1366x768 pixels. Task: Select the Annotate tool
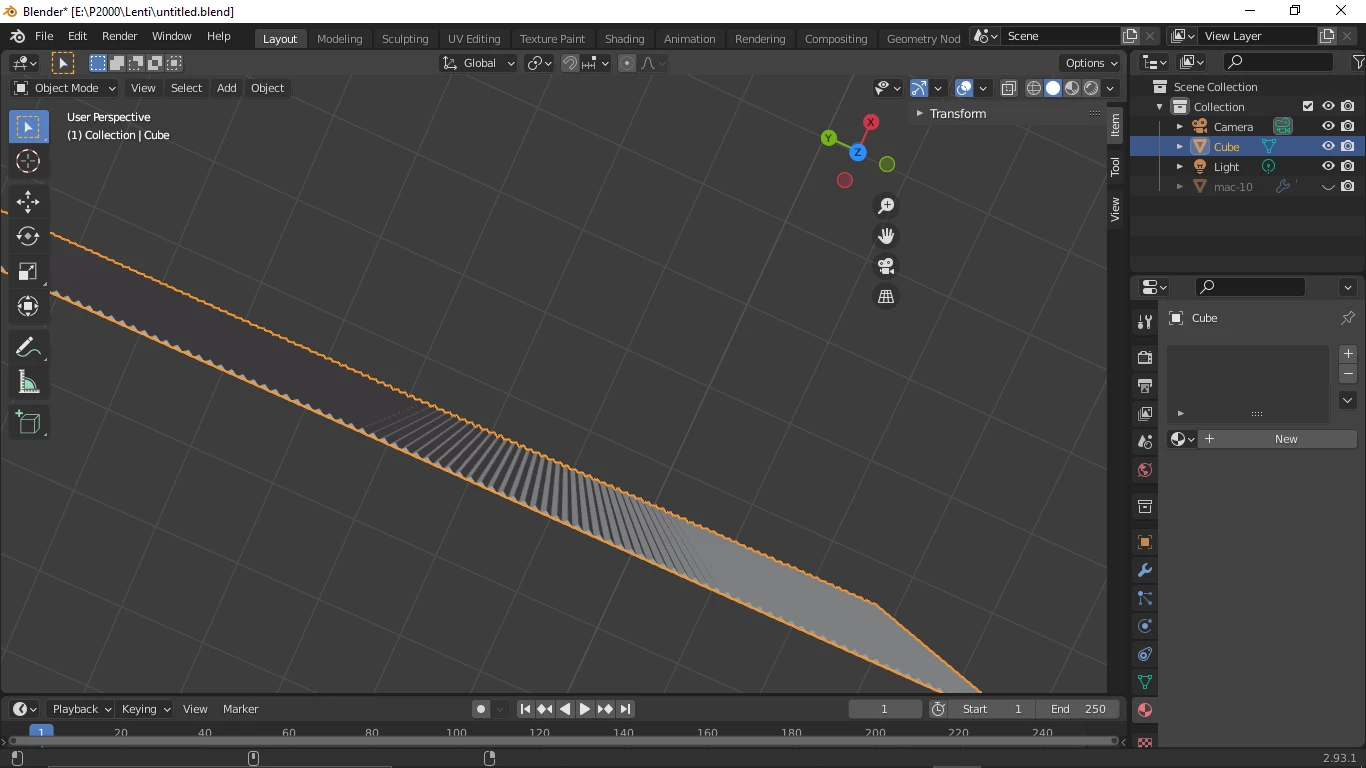28,347
